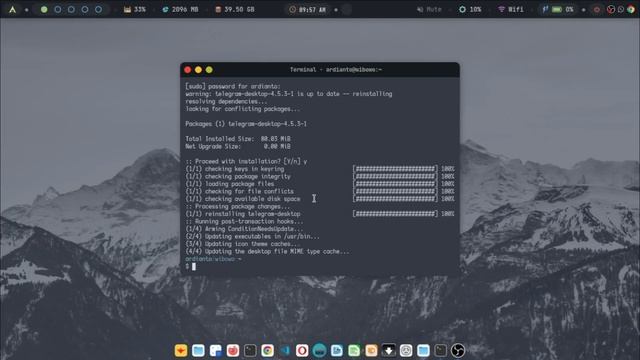Open the Arch launcher menu icon
Image resolution: width=640 pixels, height=360 pixels.
[13, 9]
